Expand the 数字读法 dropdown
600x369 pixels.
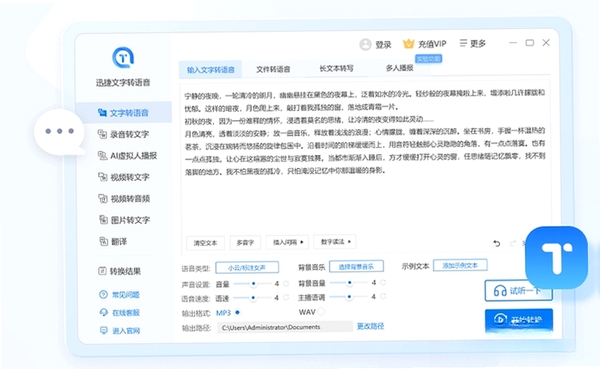coord(335,242)
